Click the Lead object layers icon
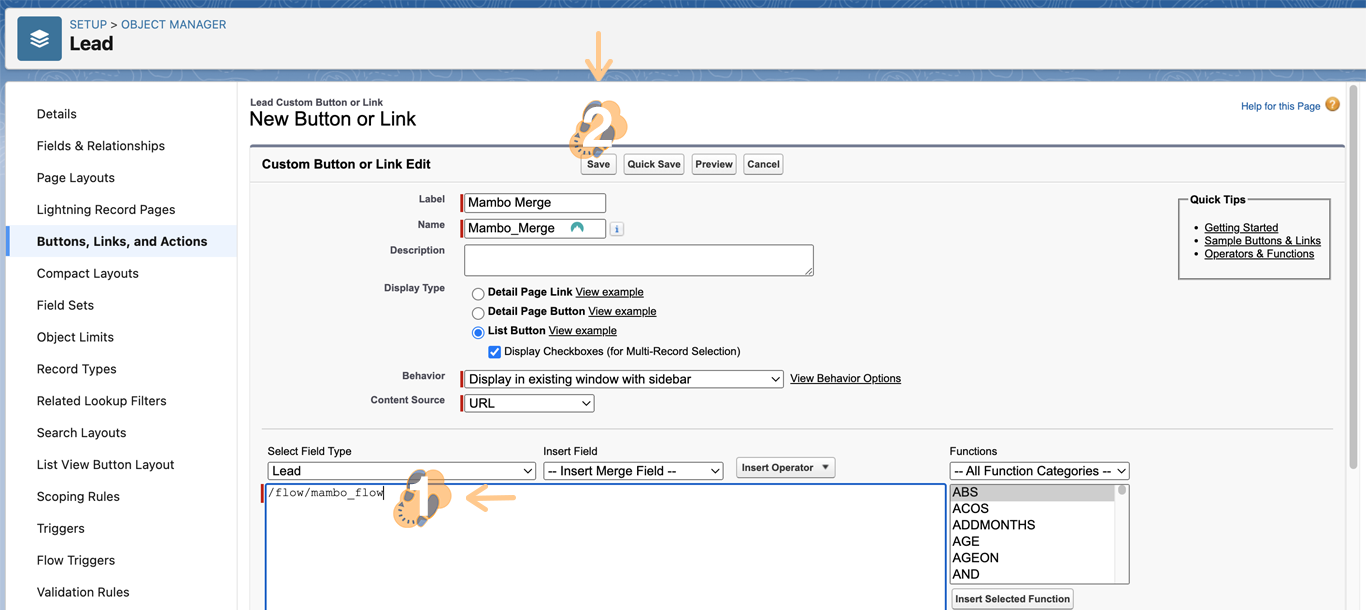This screenshot has width=1366, height=610. (39, 39)
